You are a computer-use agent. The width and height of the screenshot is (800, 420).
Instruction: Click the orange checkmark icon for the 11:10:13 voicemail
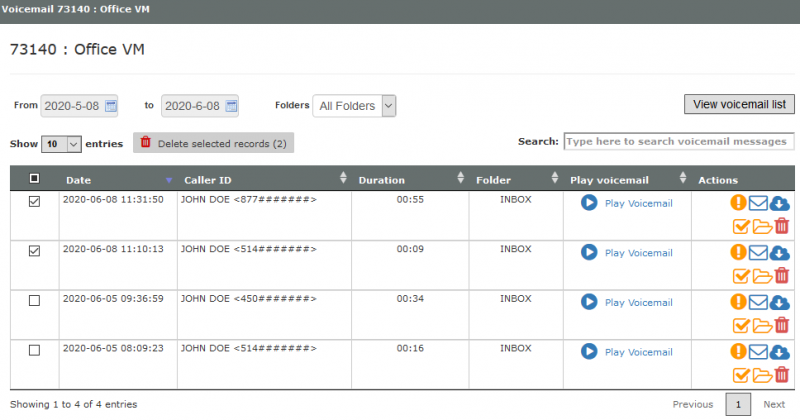[741, 276]
